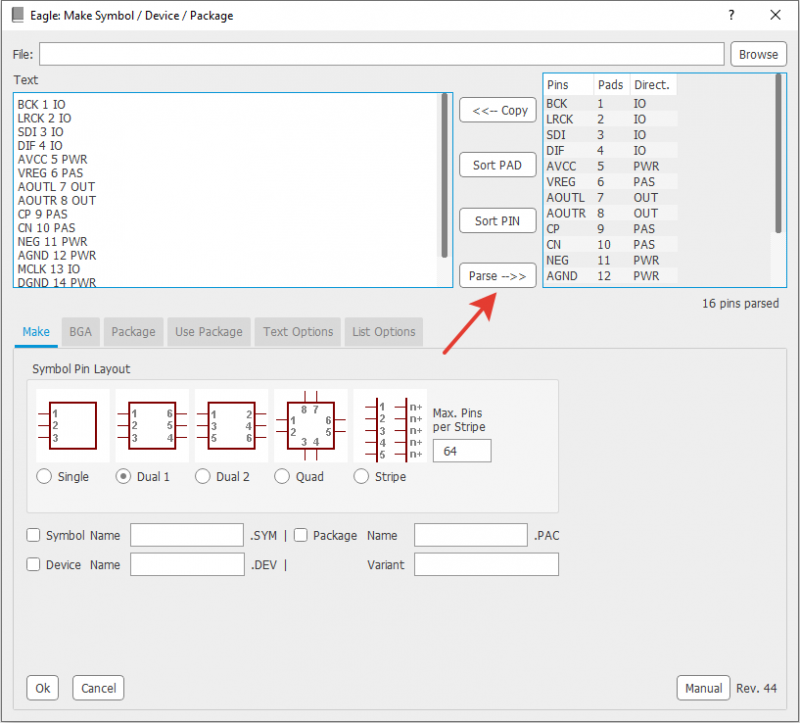Click the Pins column header
This screenshot has width=800, height=723.
(568, 85)
